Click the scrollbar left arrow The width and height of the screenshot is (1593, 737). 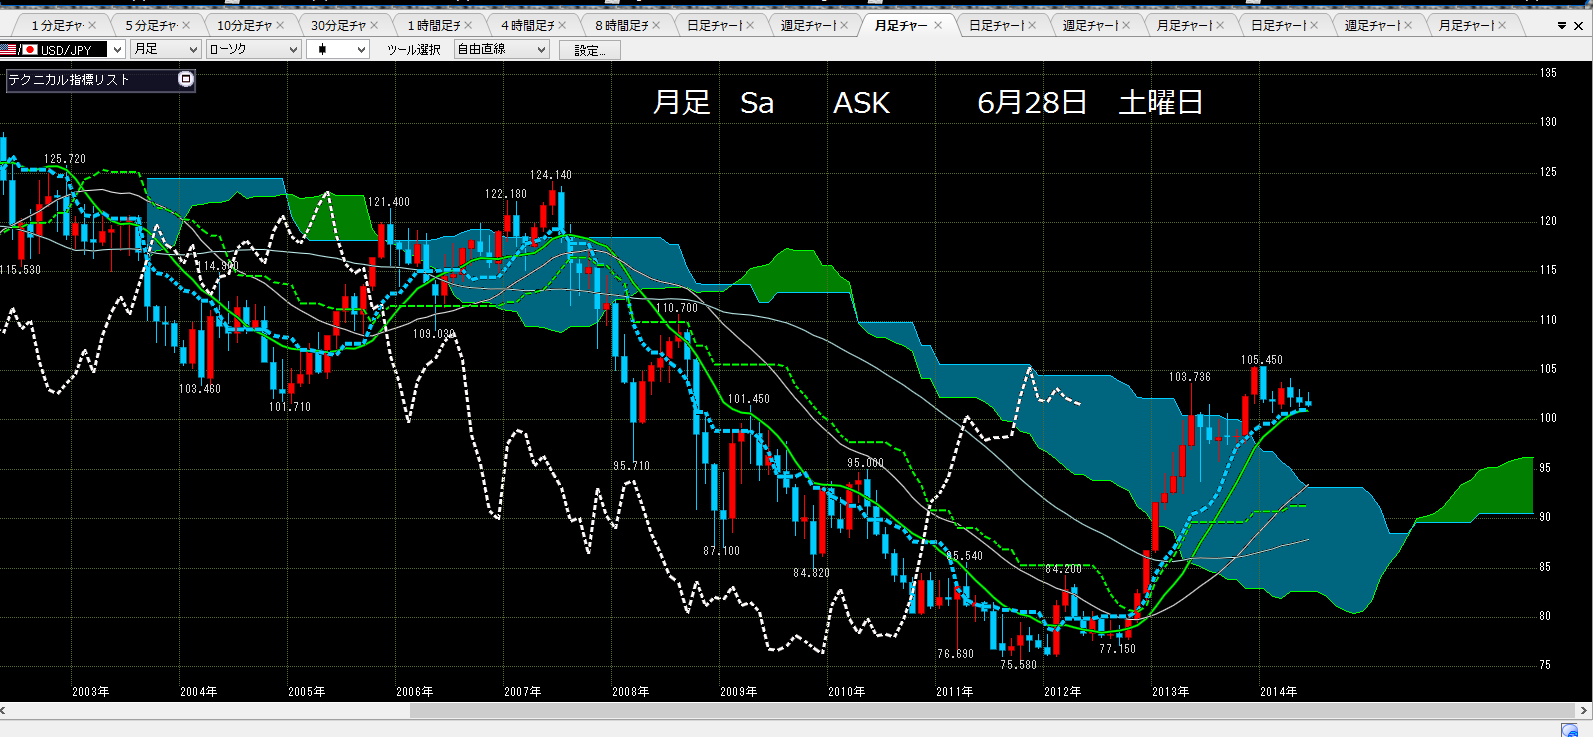click(x=4, y=711)
